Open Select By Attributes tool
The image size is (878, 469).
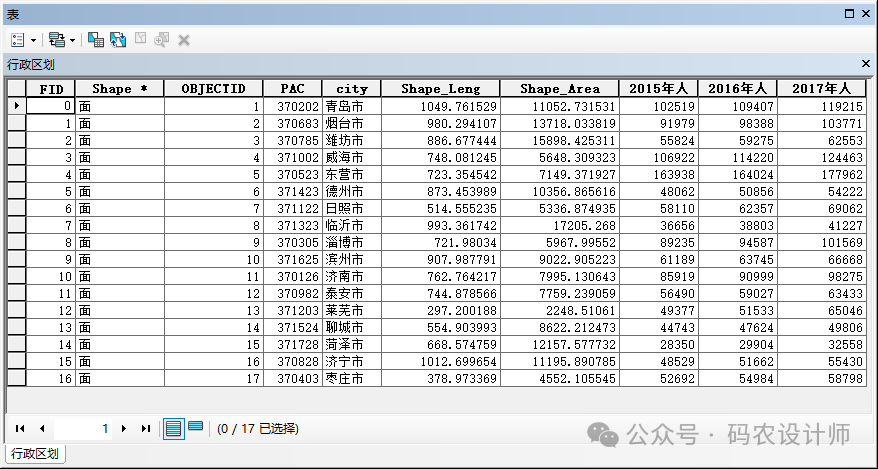point(96,40)
